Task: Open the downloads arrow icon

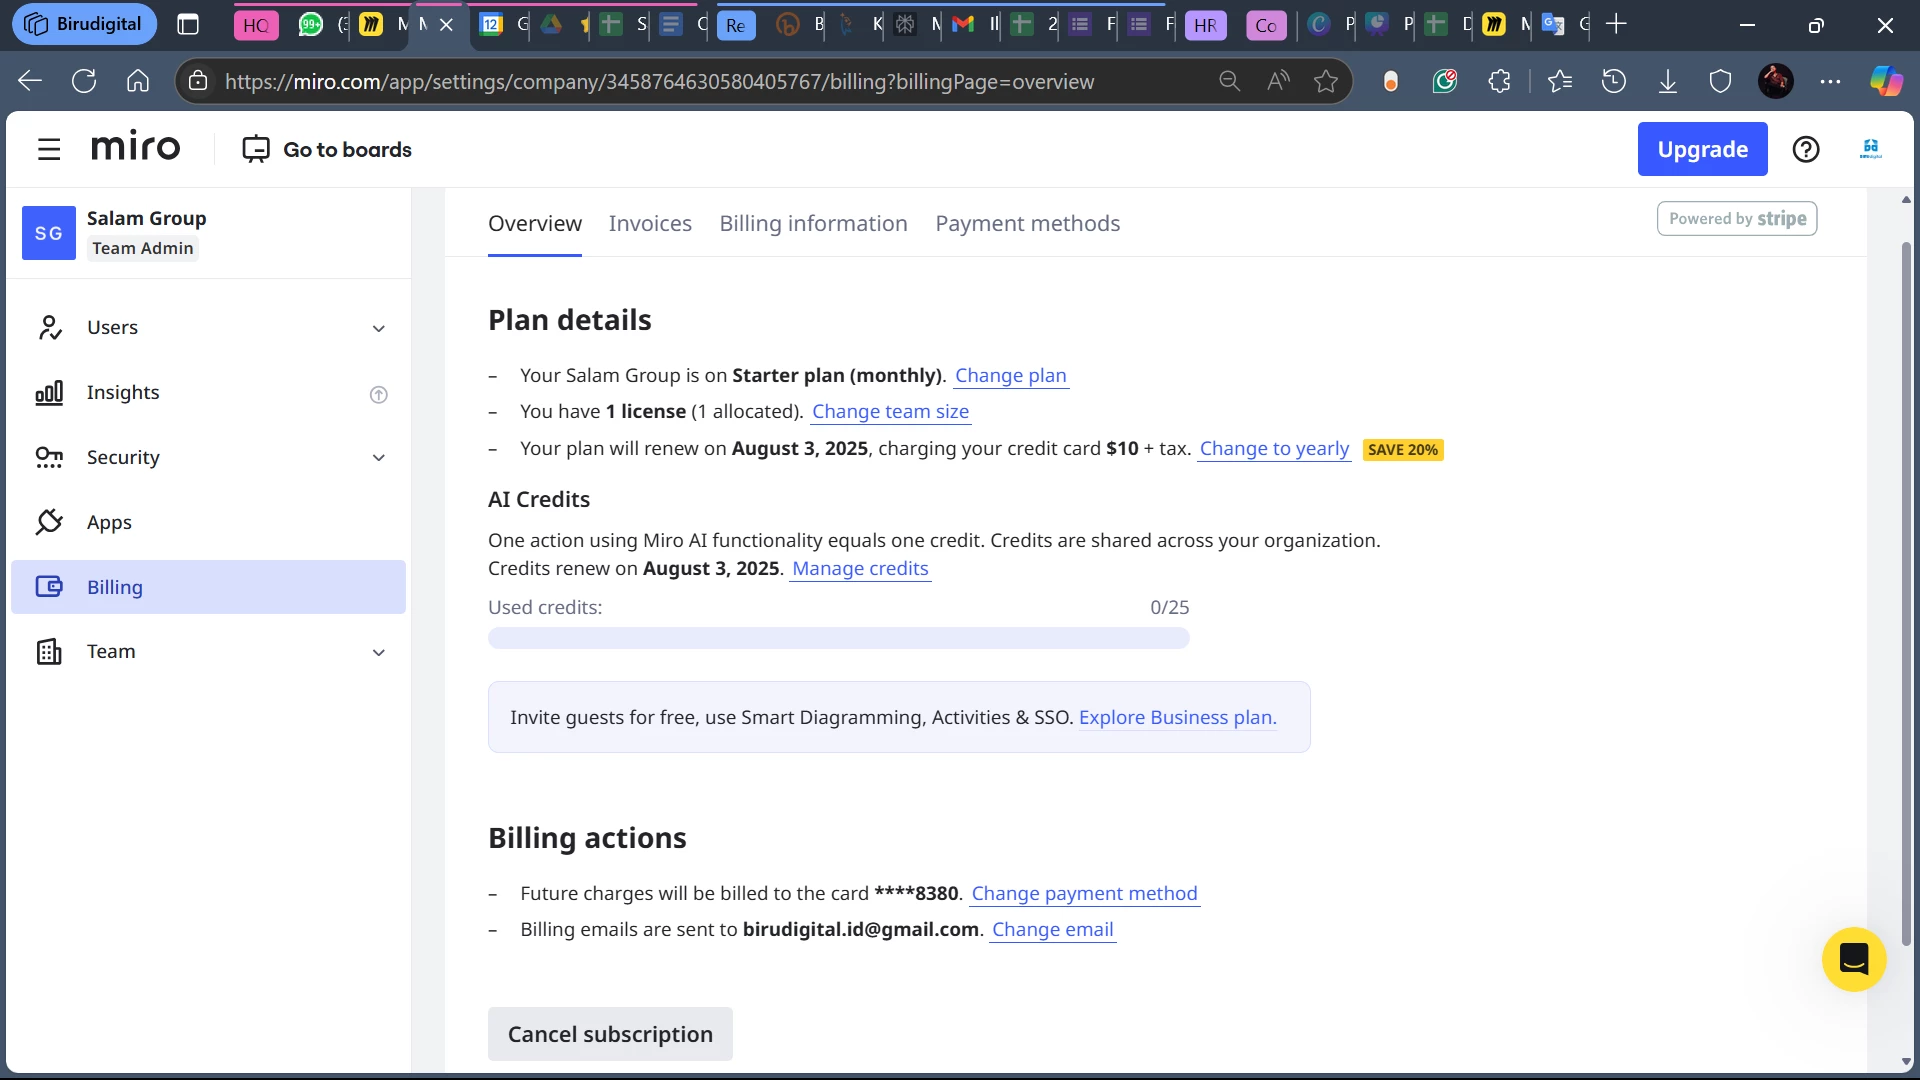Action: [1667, 81]
